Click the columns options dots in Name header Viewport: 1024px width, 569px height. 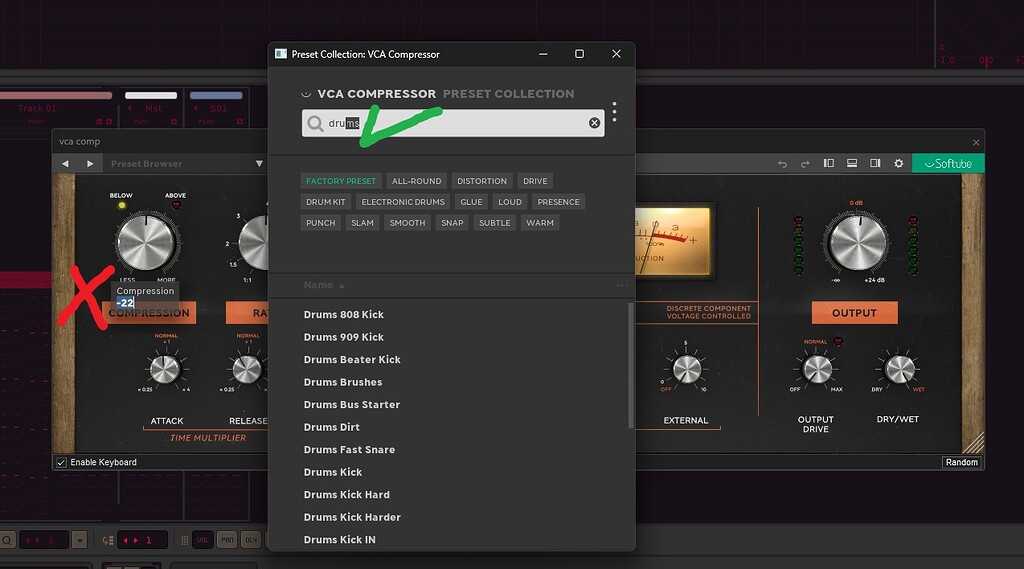point(622,285)
